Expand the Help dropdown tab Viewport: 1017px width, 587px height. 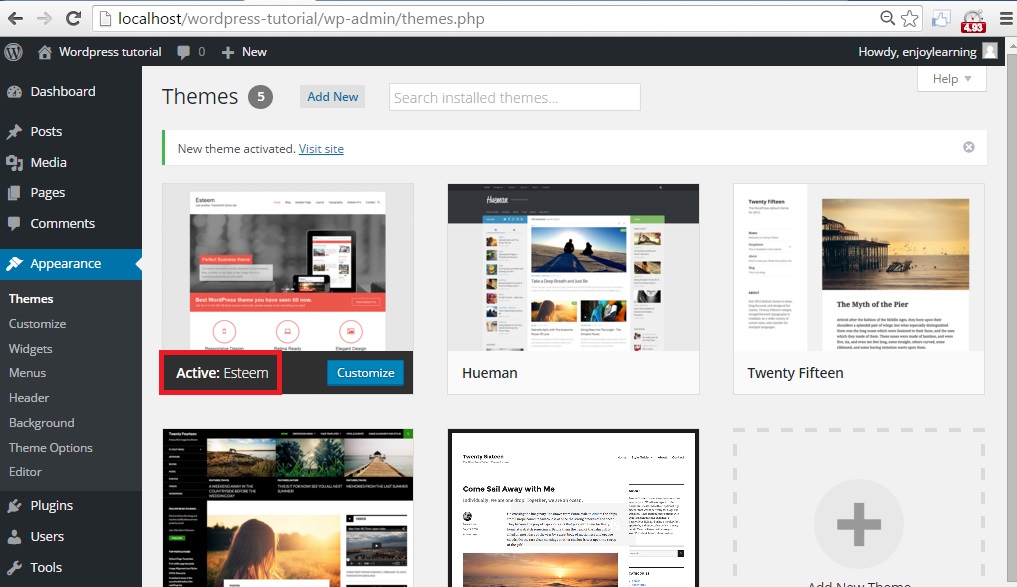click(x=951, y=78)
